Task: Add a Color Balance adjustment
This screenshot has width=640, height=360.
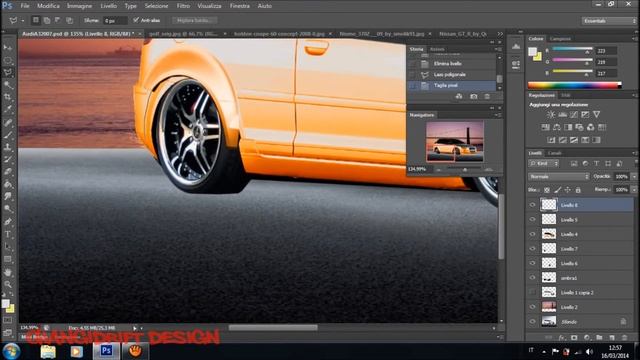Action: [557, 127]
